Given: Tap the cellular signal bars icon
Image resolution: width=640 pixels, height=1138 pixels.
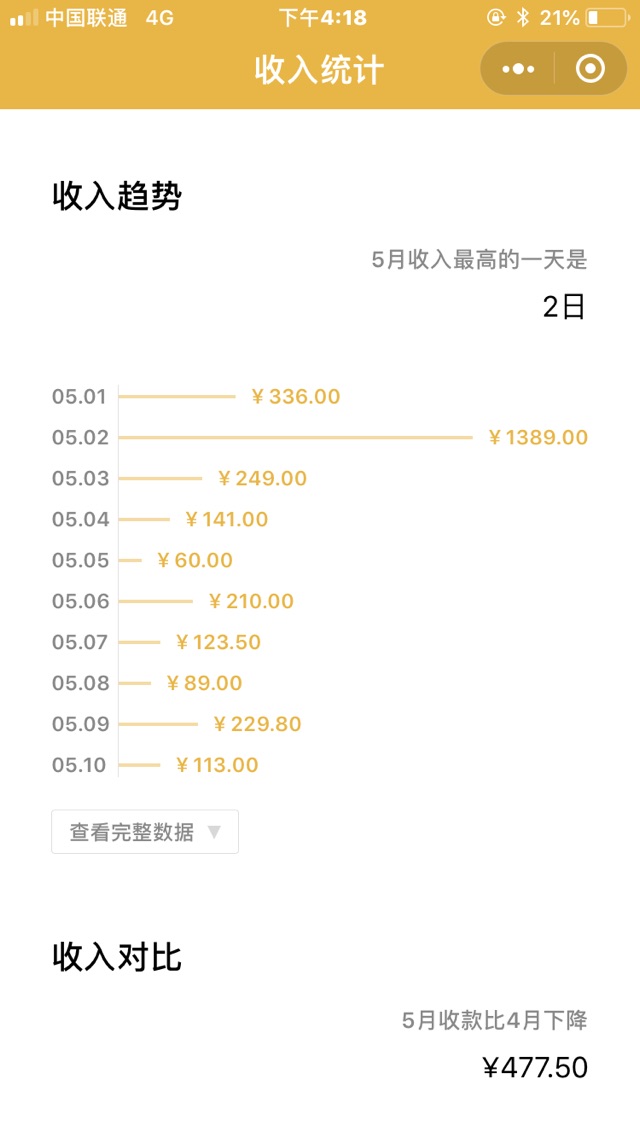Looking at the screenshot, I should tap(24, 18).
